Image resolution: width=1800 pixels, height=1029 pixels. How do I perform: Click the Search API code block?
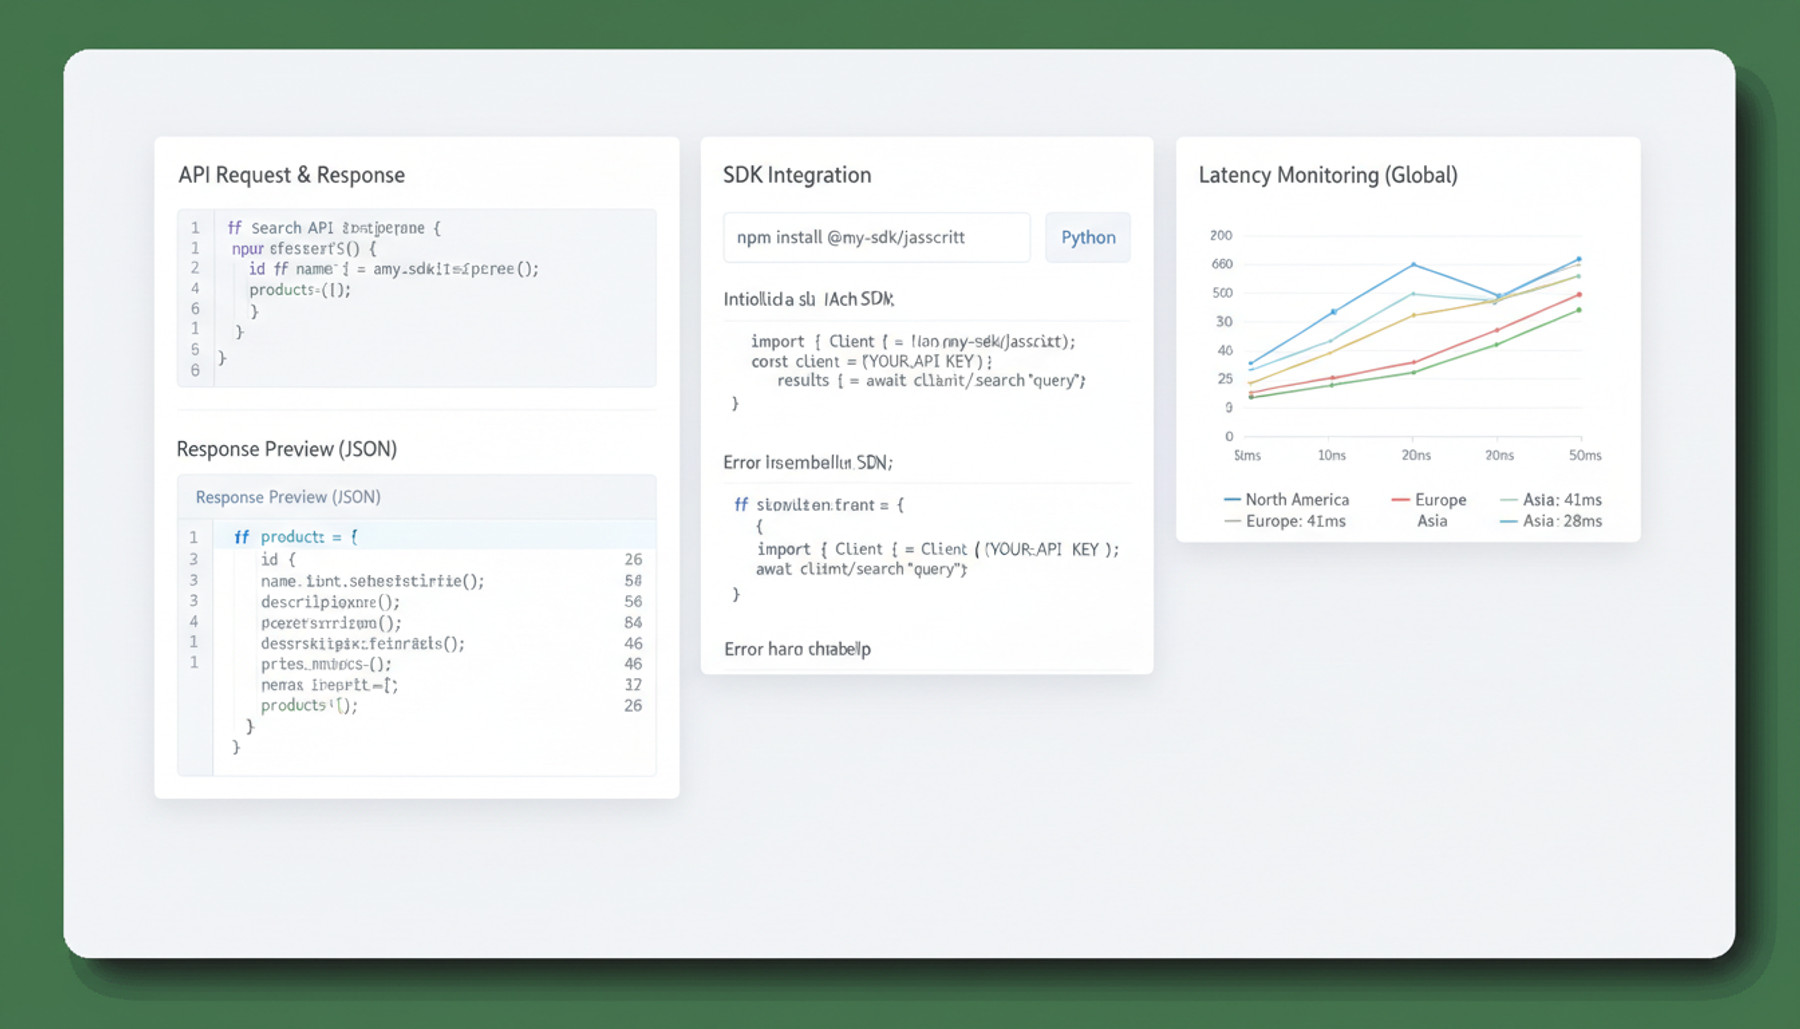tap(417, 298)
